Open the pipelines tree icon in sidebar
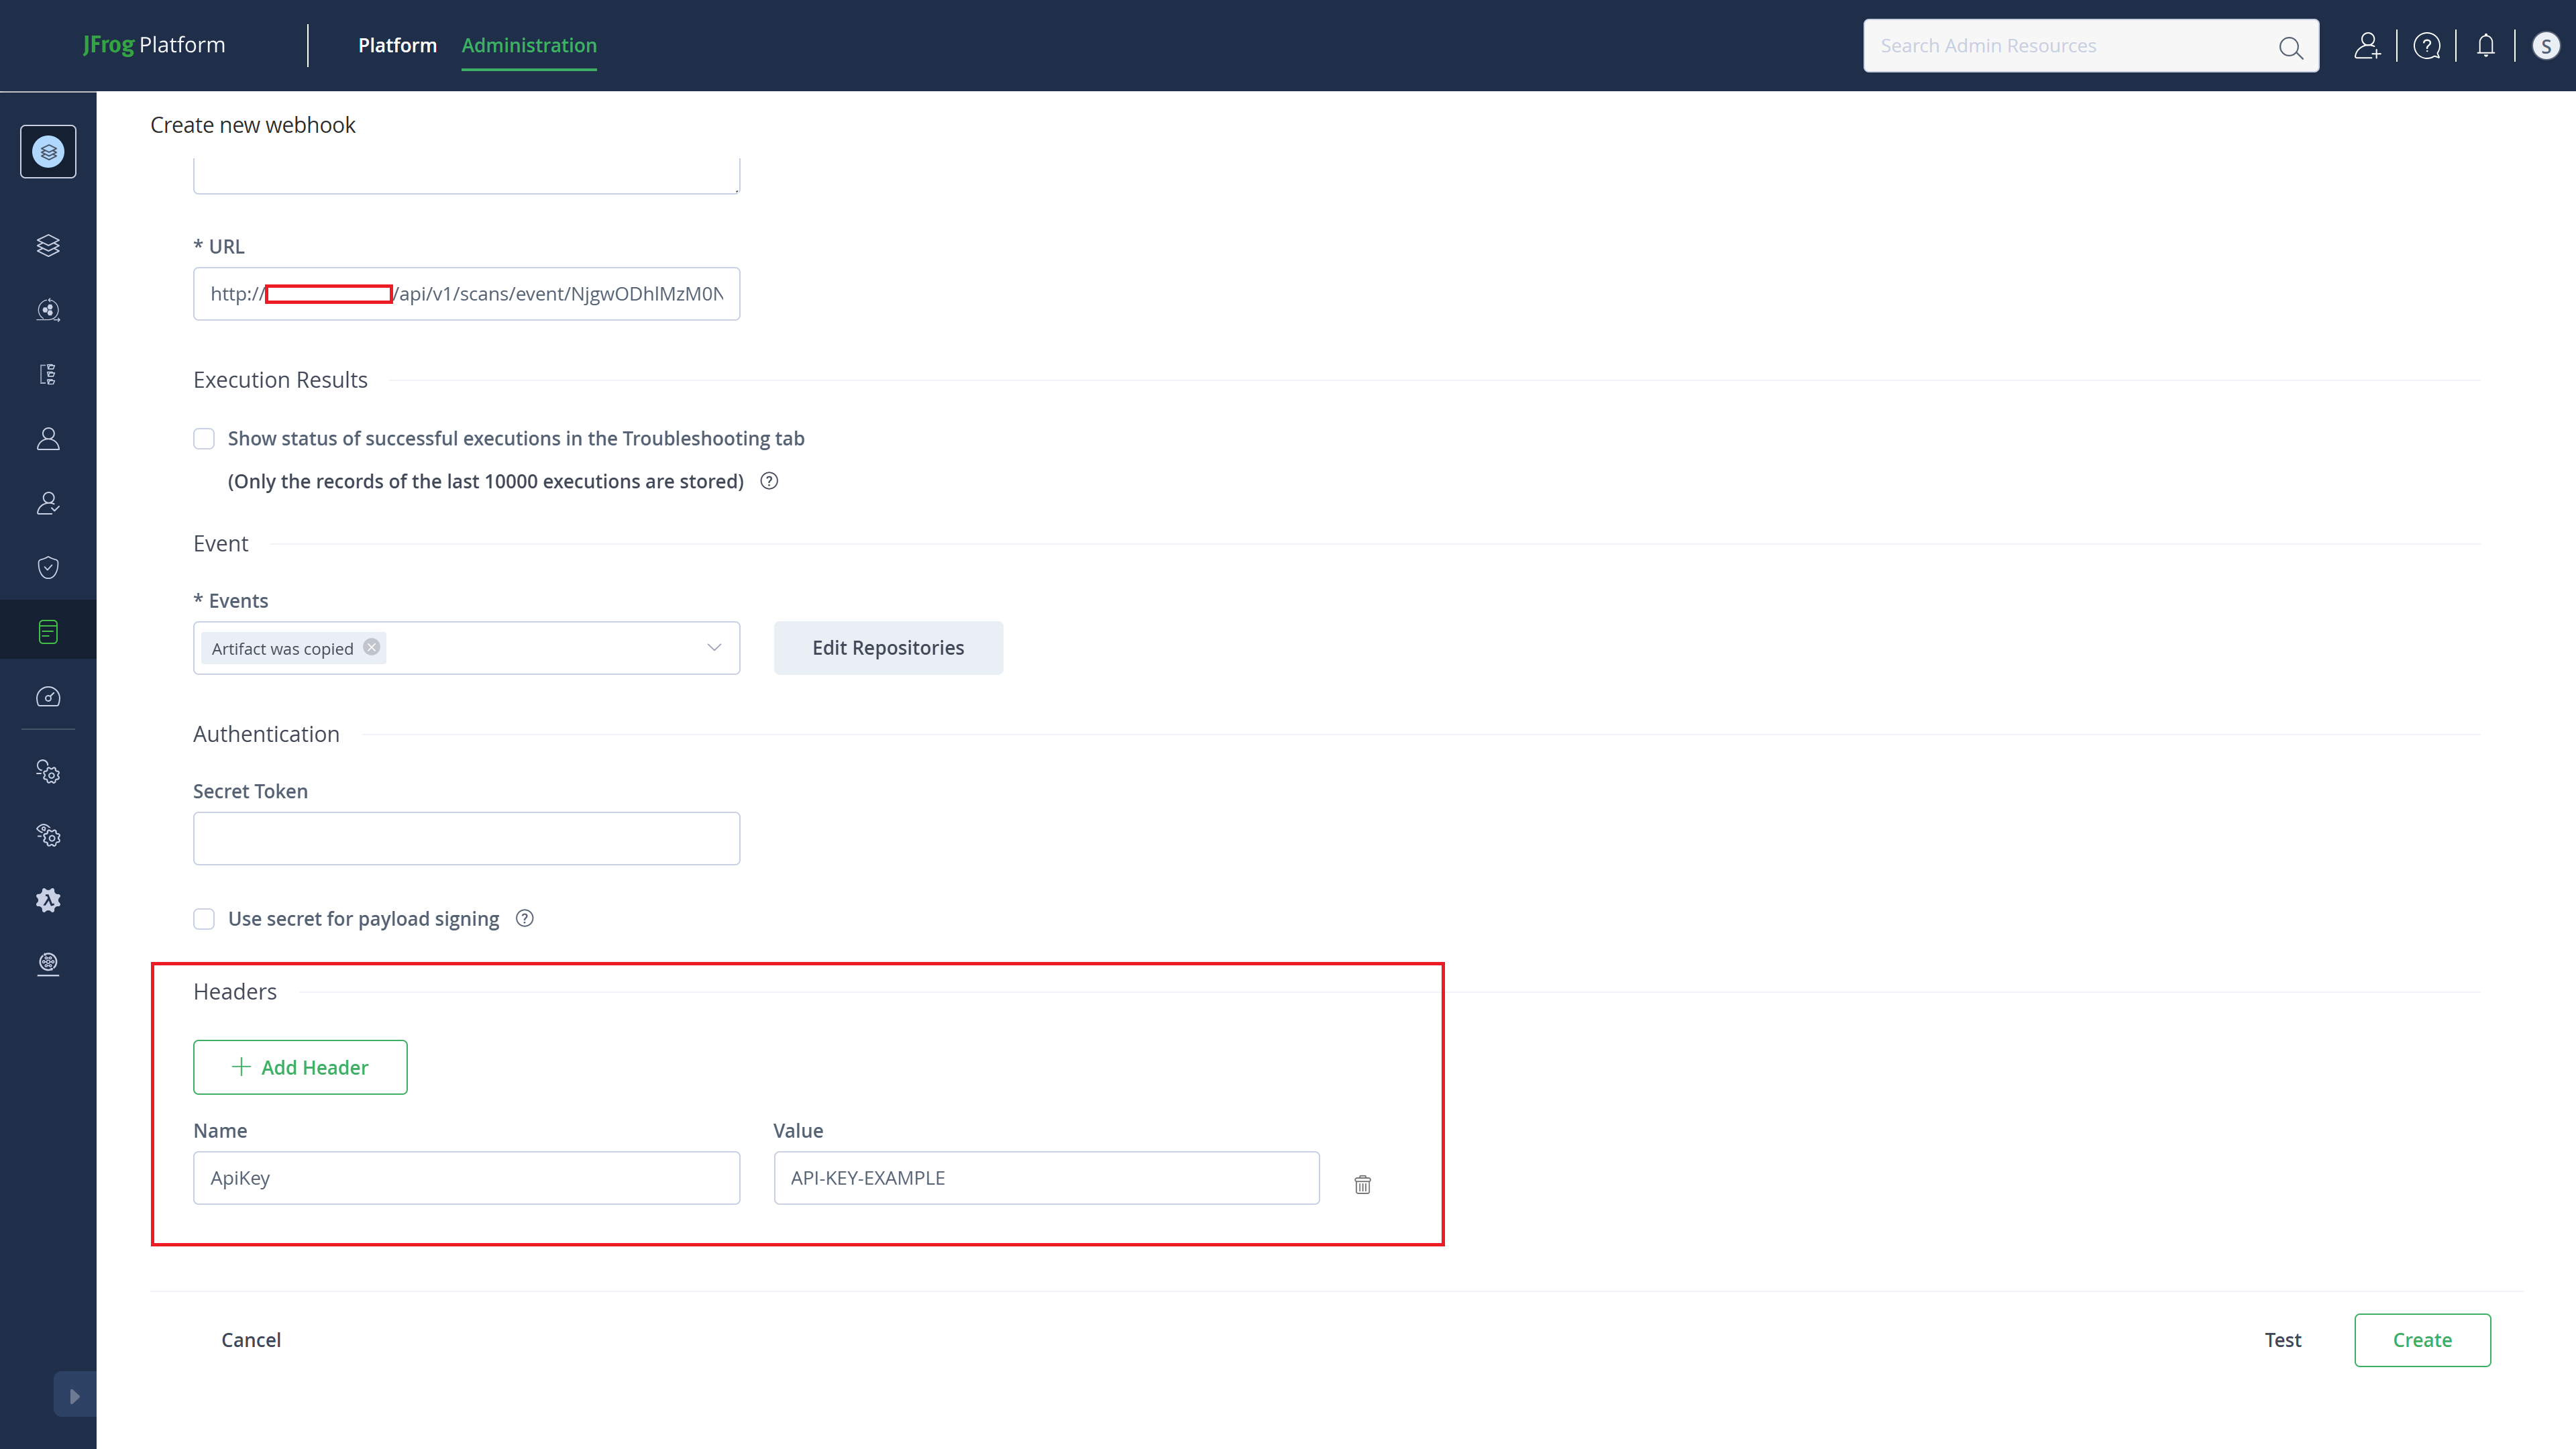This screenshot has width=2576, height=1449. [48, 374]
